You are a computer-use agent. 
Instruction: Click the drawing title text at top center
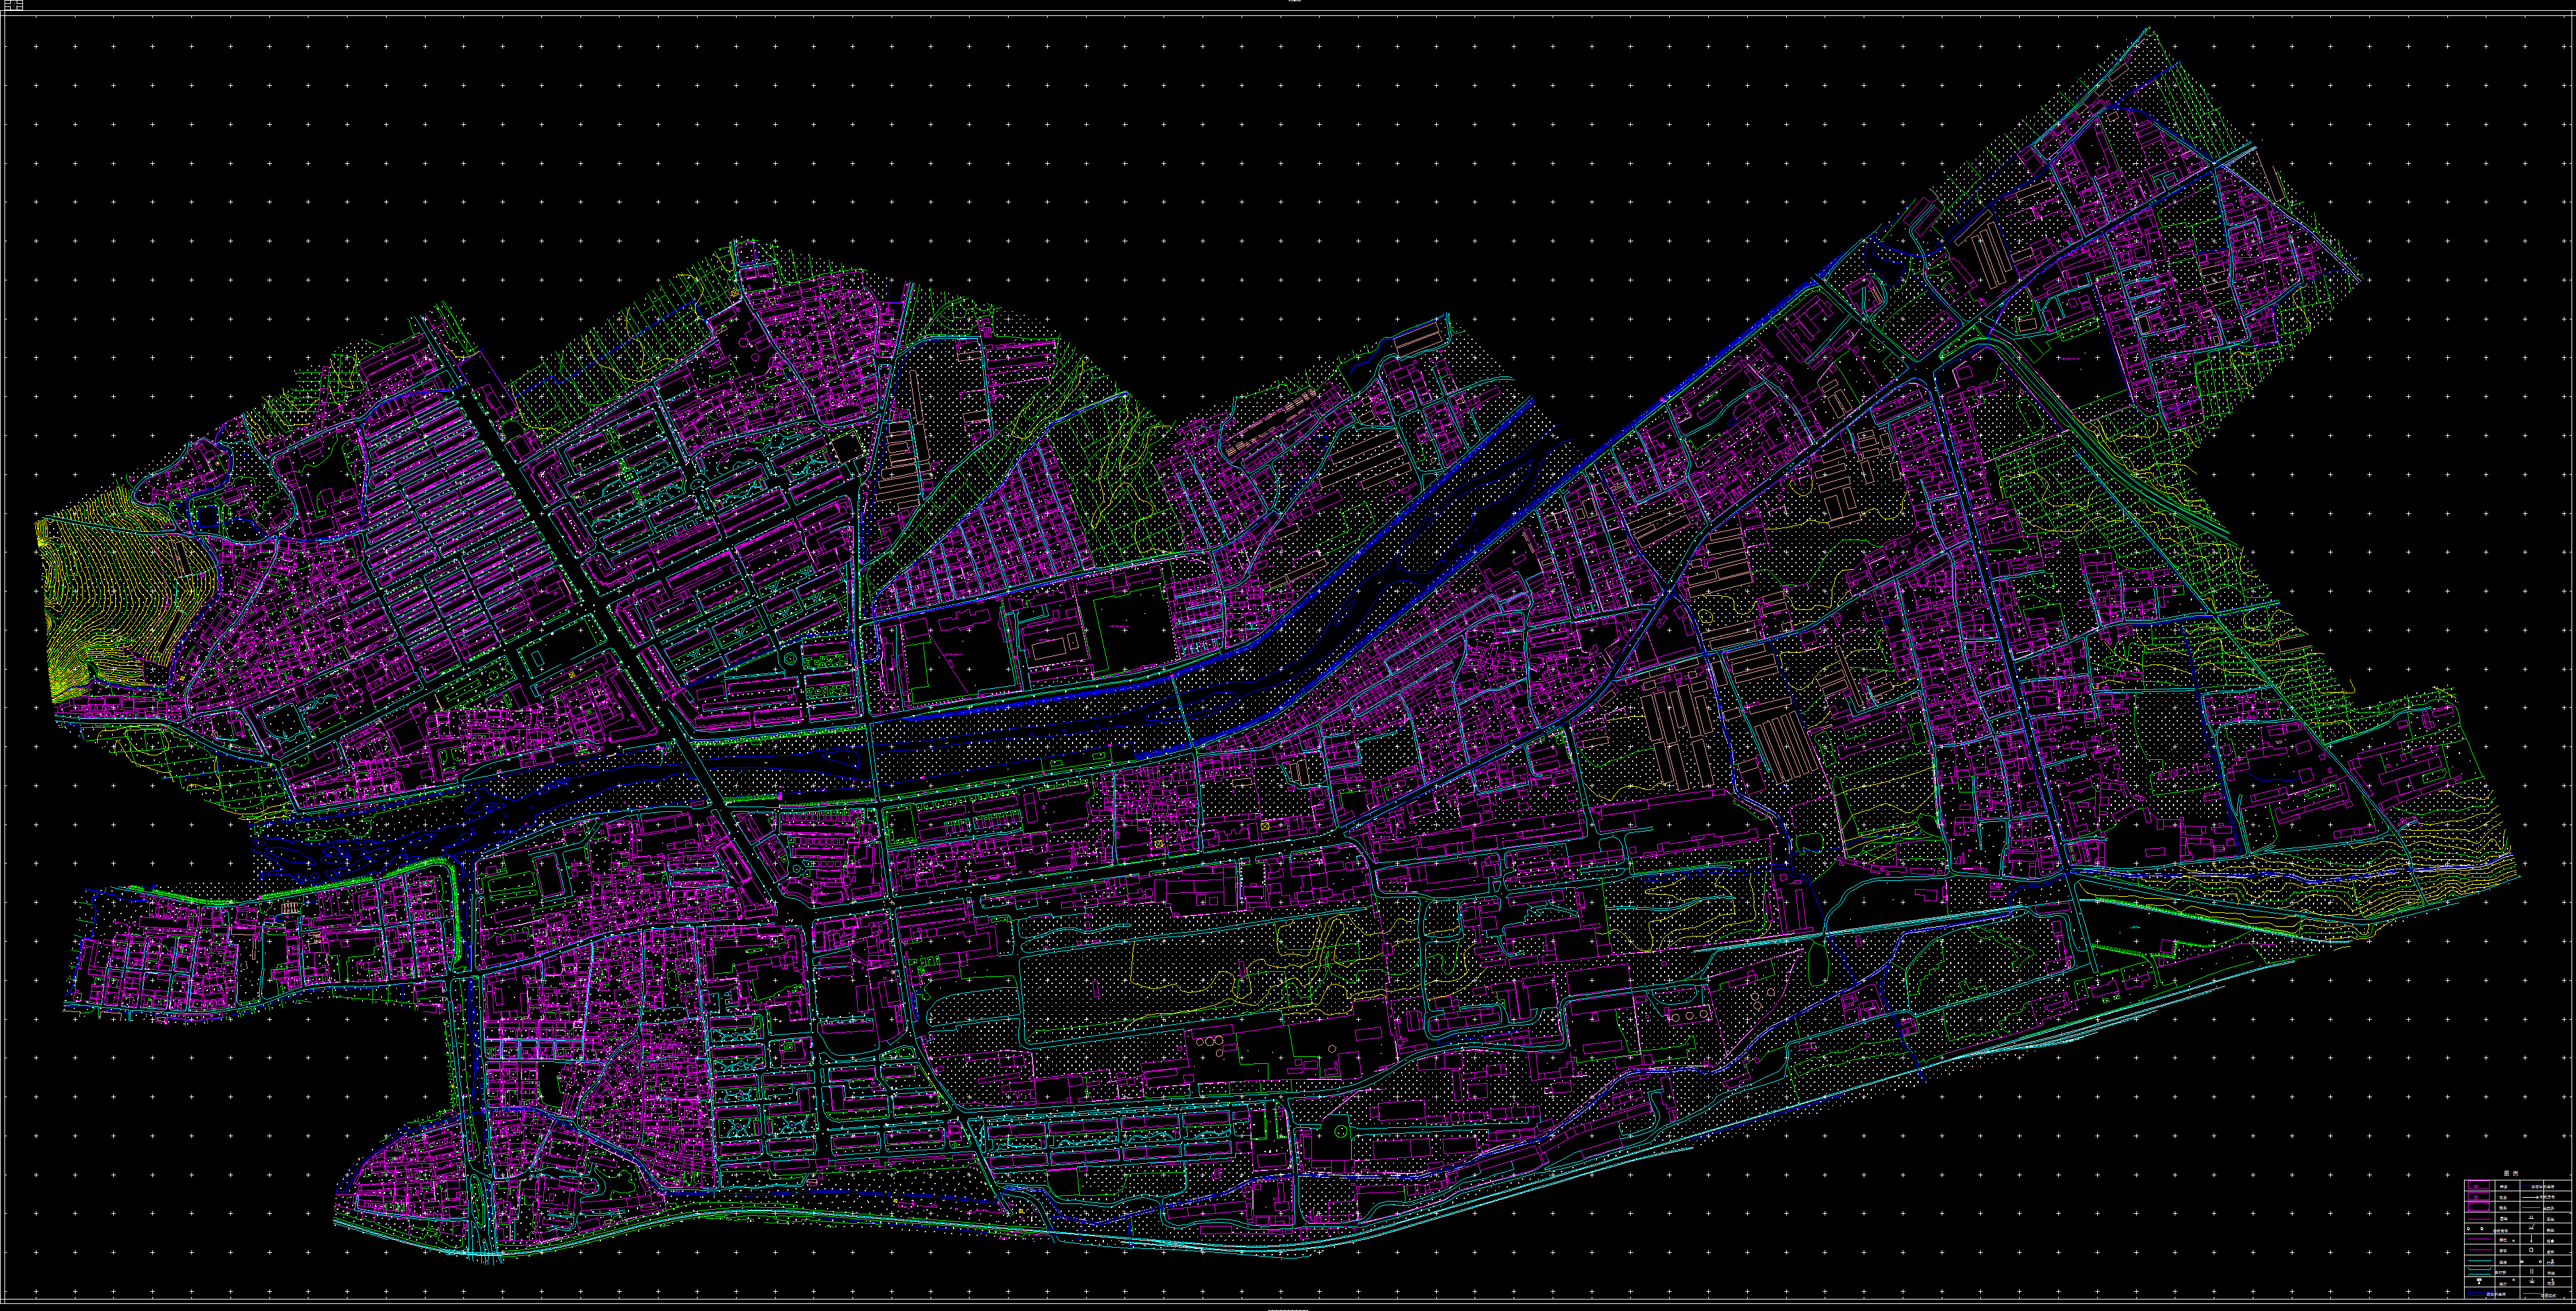coord(1294,2)
